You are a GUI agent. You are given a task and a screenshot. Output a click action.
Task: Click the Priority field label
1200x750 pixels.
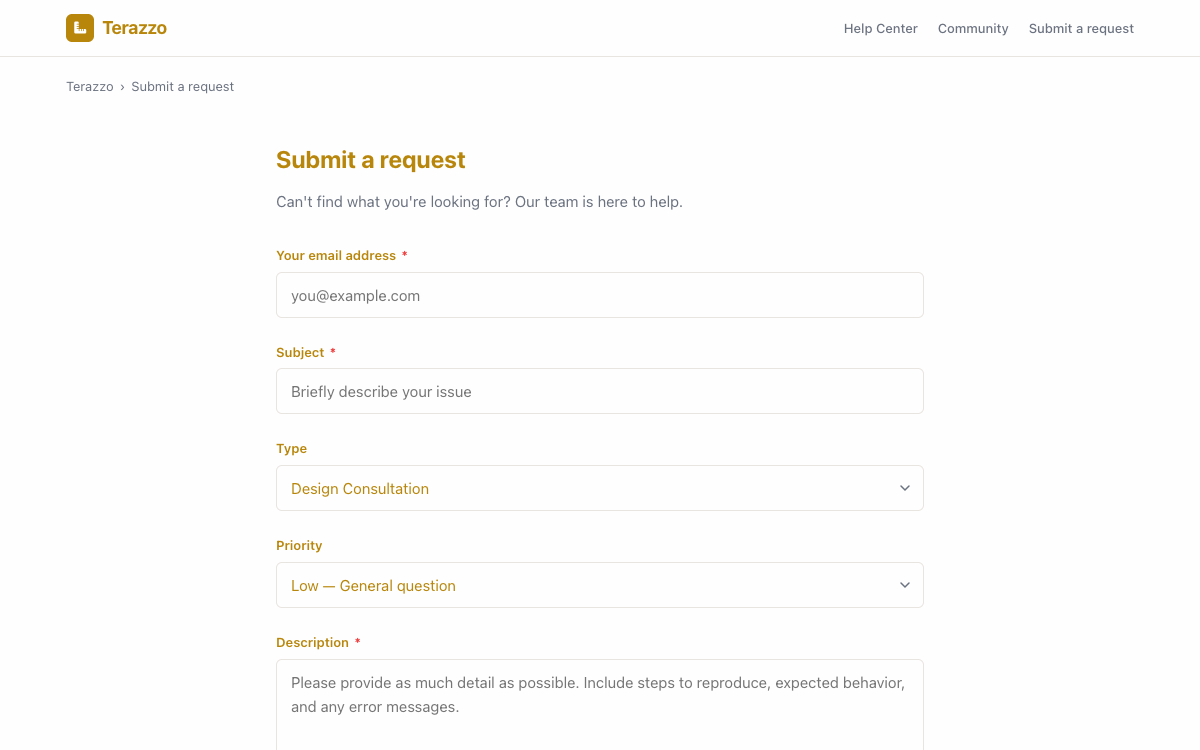pos(299,546)
